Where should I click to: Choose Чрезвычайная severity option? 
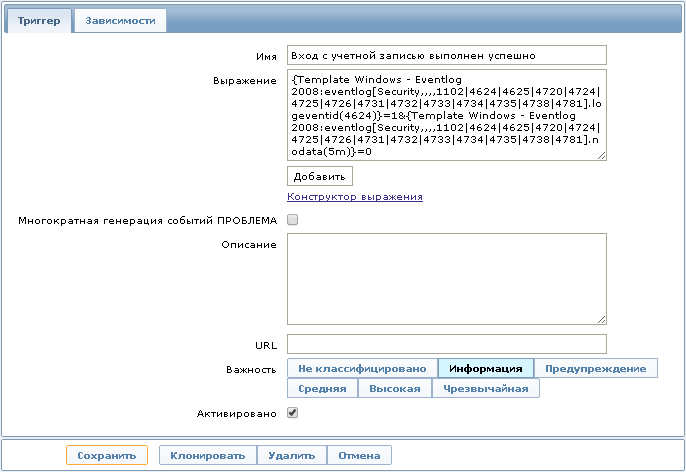(485, 388)
